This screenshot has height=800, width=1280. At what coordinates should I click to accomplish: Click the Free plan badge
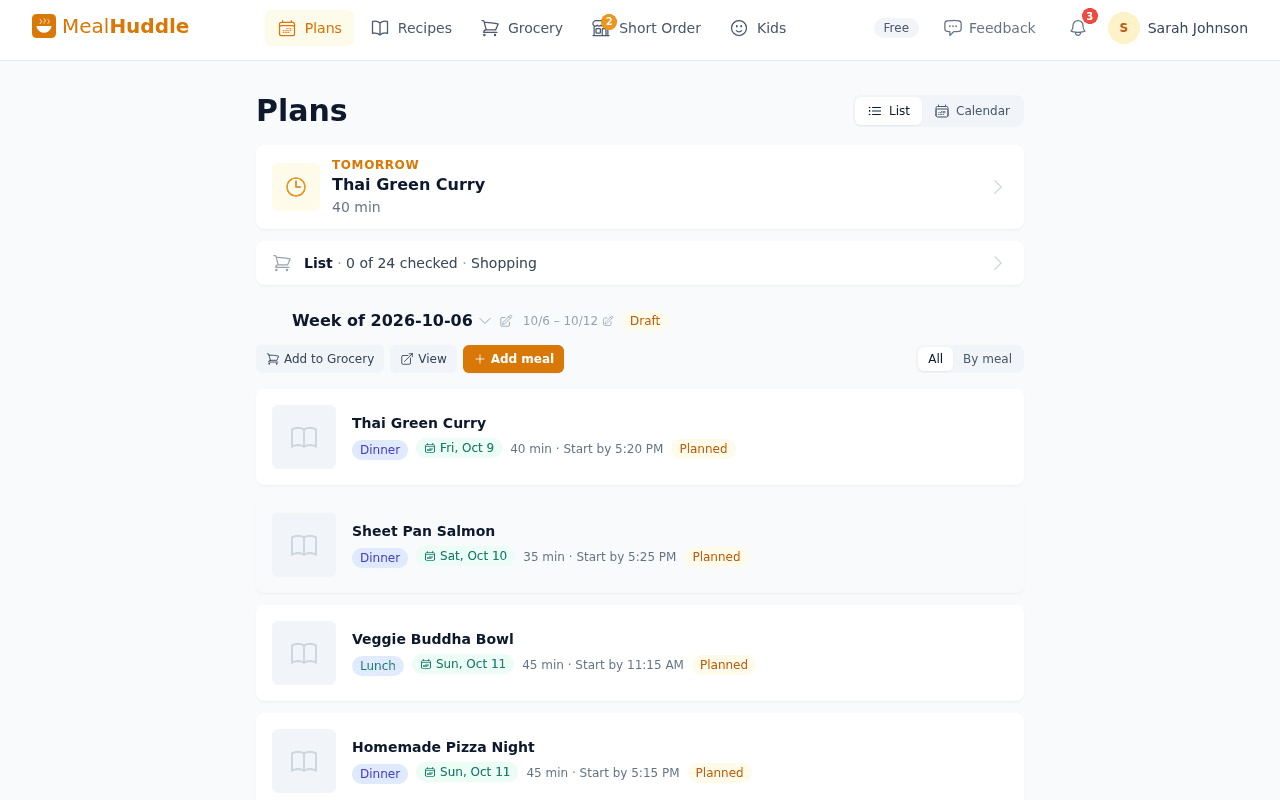pyautogui.click(x=896, y=28)
